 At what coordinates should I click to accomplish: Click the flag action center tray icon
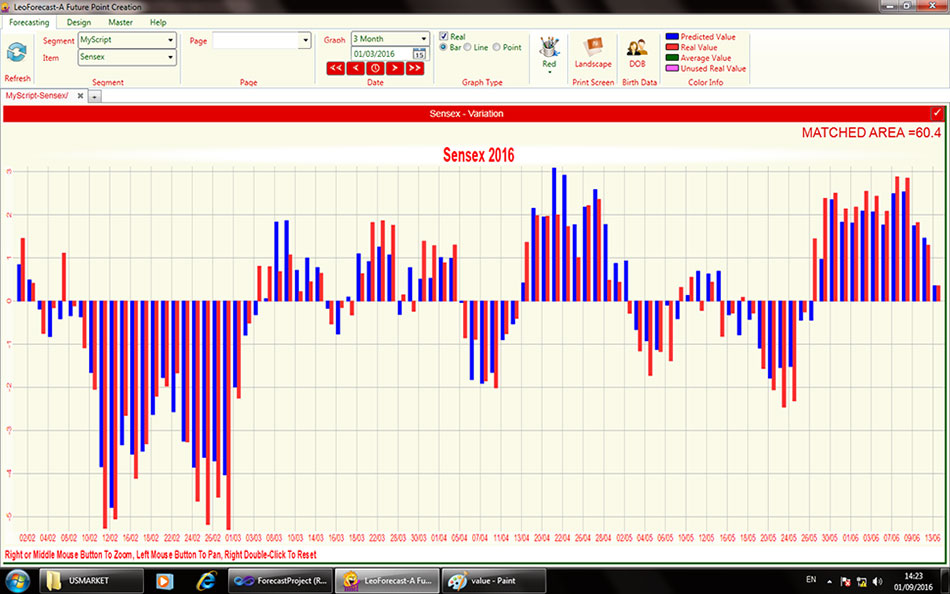point(845,582)
